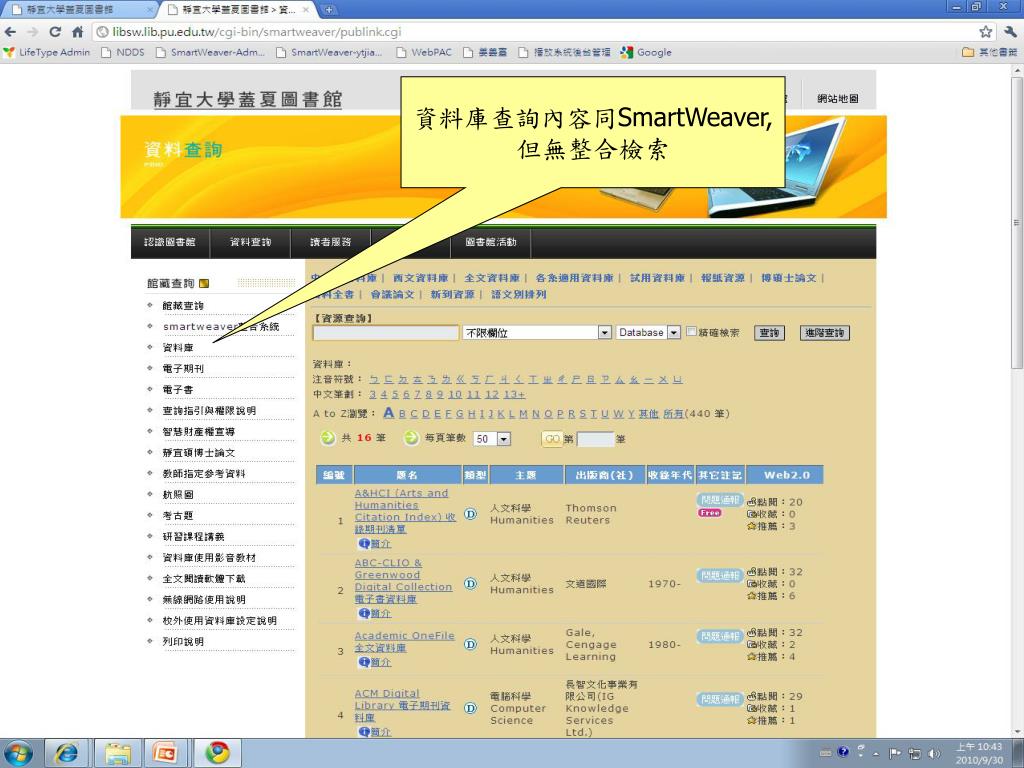
Task: Click the green arrow beside total count
Action: pyautogui.click(x=328, y=438)
